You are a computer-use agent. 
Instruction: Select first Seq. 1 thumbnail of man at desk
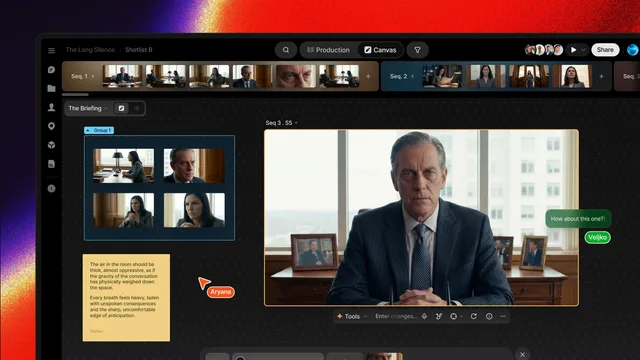pos(122,76)
